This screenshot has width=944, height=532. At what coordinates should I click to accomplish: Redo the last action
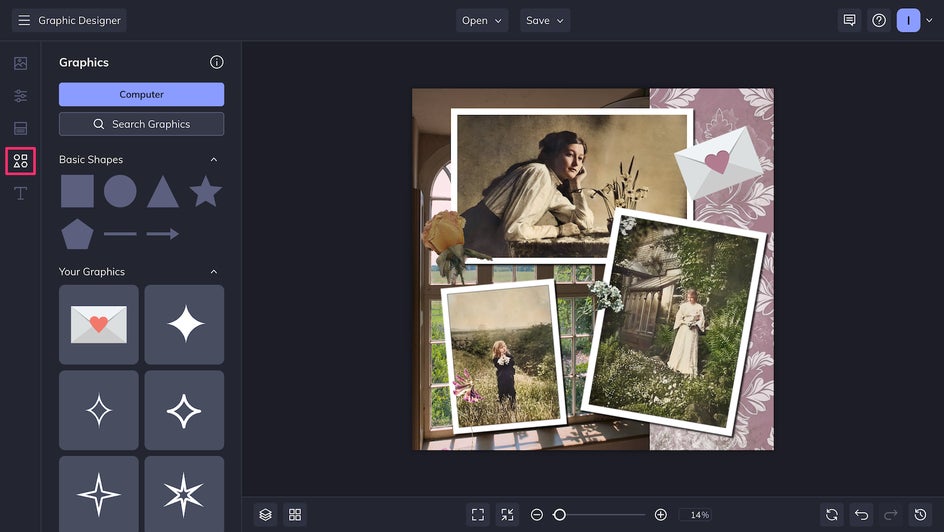coord(891,515)
